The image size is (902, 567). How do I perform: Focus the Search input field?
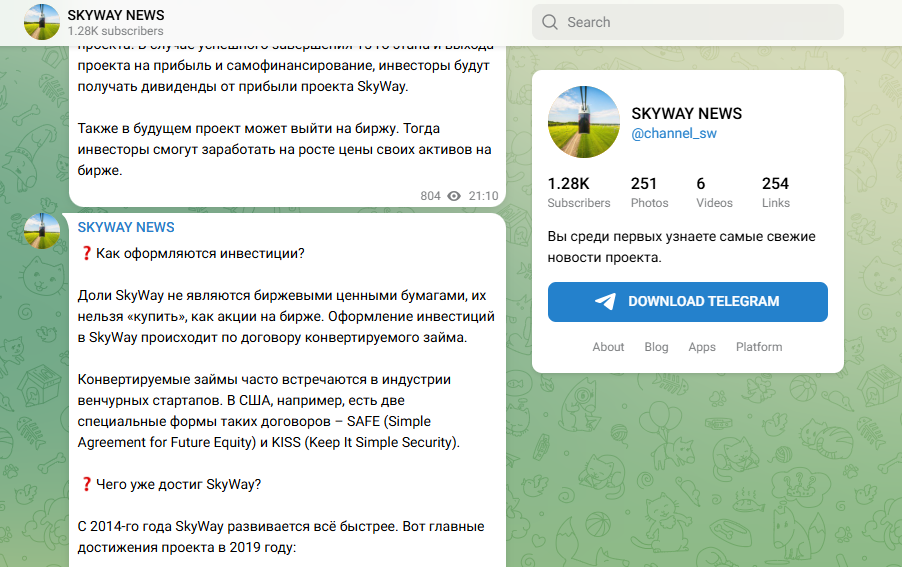coord(687,22)
